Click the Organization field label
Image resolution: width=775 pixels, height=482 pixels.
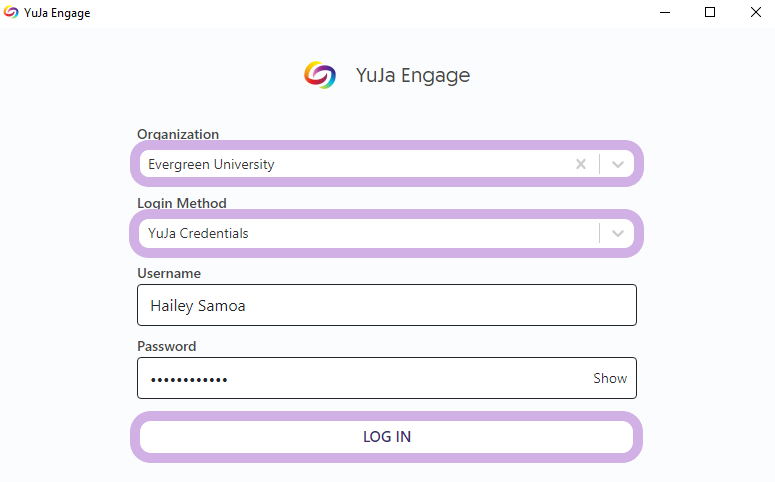coord(178,134)
